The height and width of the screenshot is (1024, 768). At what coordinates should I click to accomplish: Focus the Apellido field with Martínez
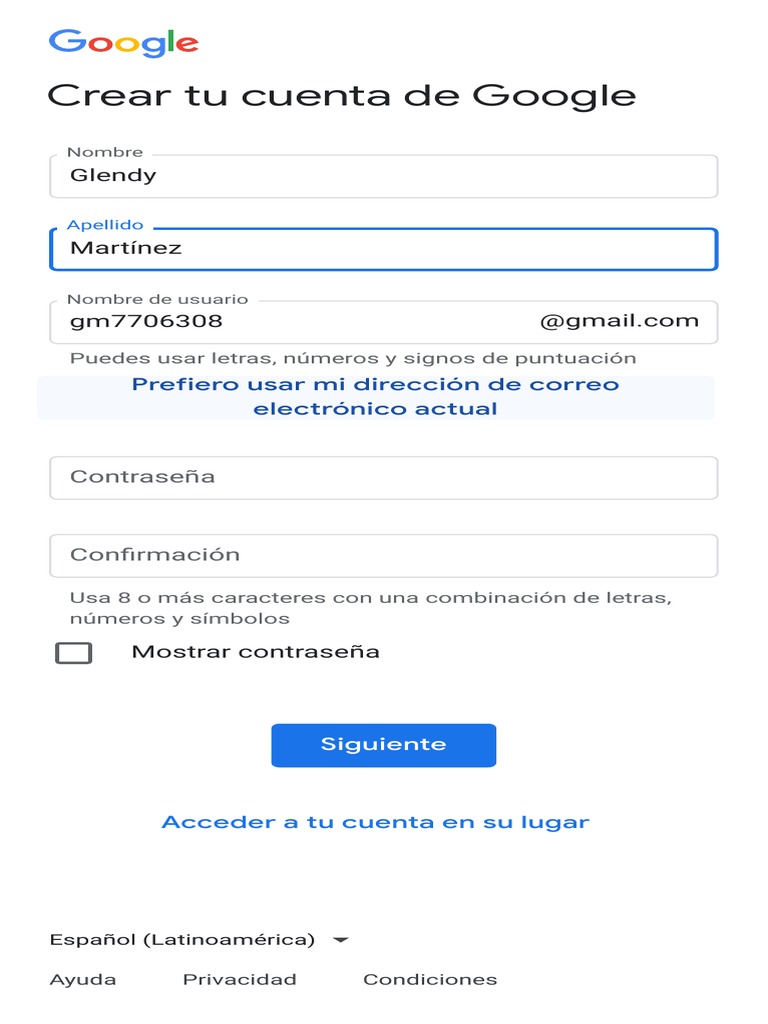[x=383, y=249]
